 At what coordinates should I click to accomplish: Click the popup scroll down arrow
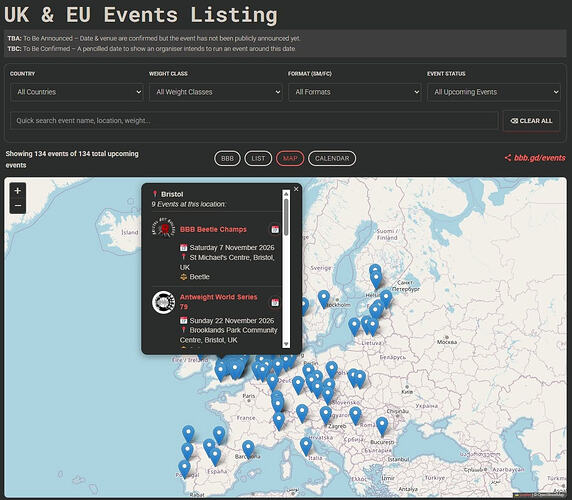pos(286,344)
